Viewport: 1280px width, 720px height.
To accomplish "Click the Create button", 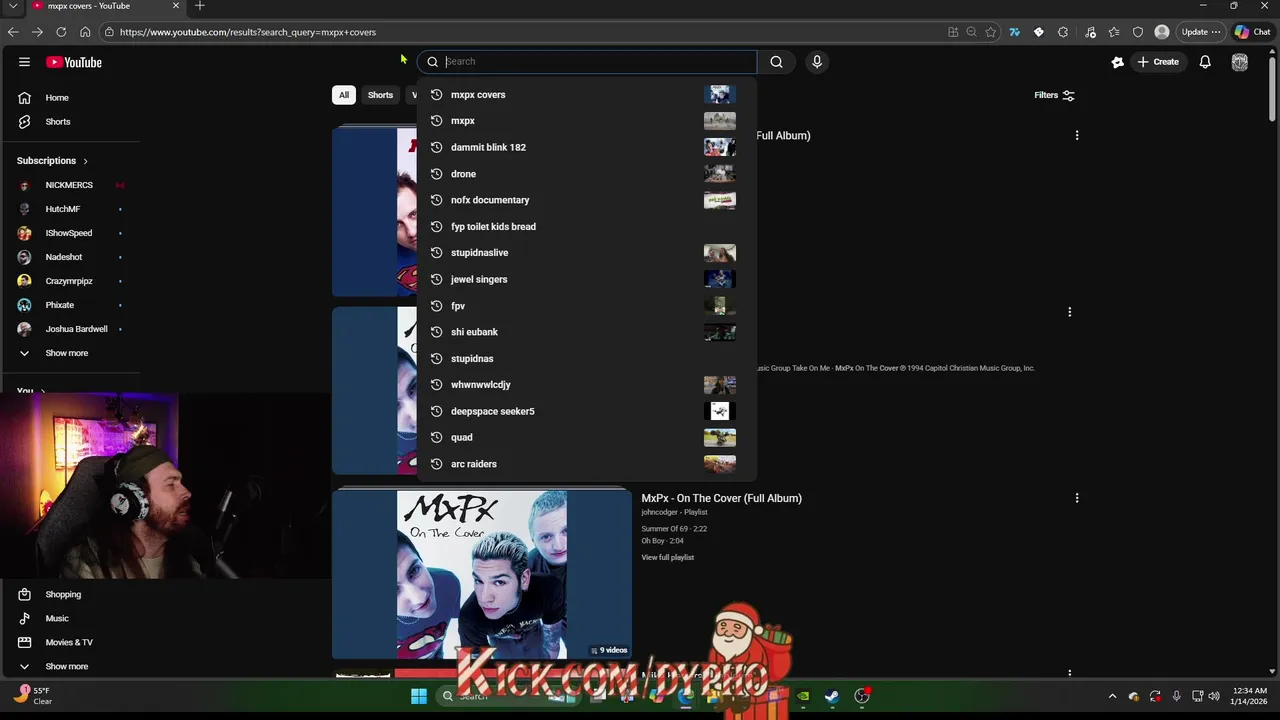I will coord(1157,62).
